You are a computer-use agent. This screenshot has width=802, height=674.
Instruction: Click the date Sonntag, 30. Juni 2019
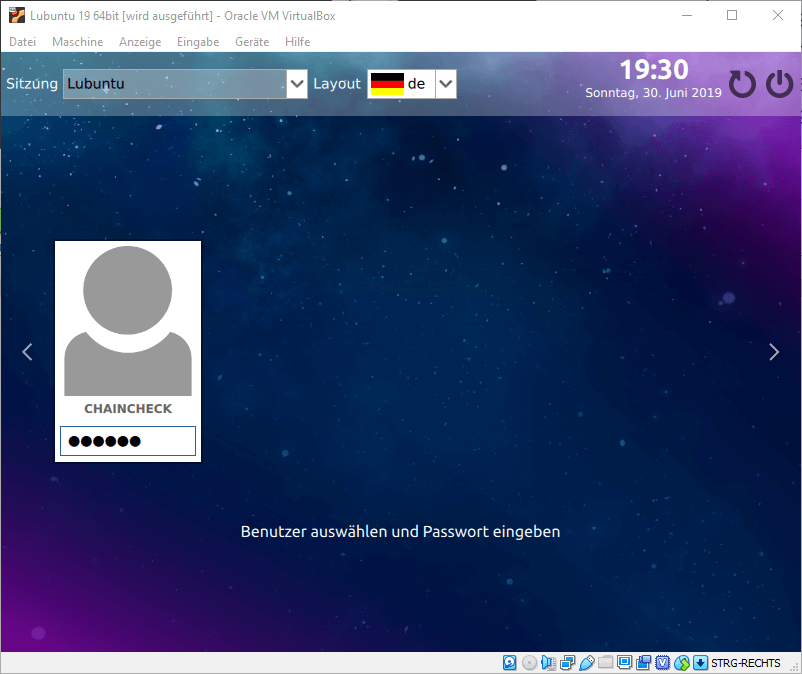click(653, 93)
